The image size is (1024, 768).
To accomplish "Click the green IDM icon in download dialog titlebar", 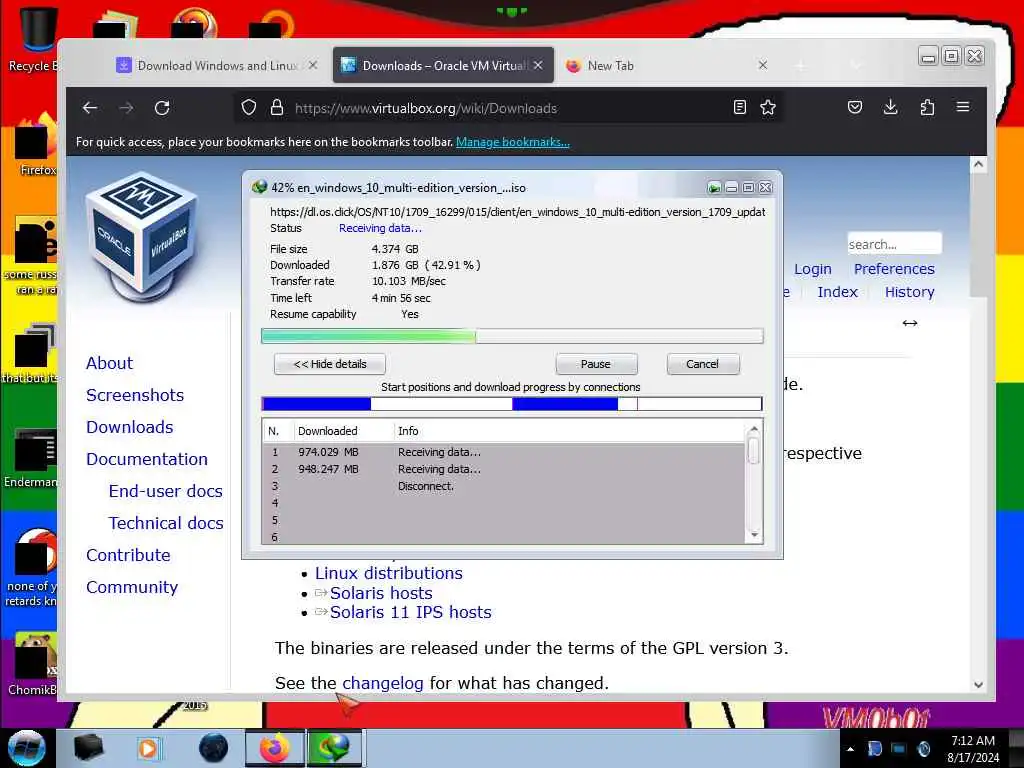I will coord(259,187).
